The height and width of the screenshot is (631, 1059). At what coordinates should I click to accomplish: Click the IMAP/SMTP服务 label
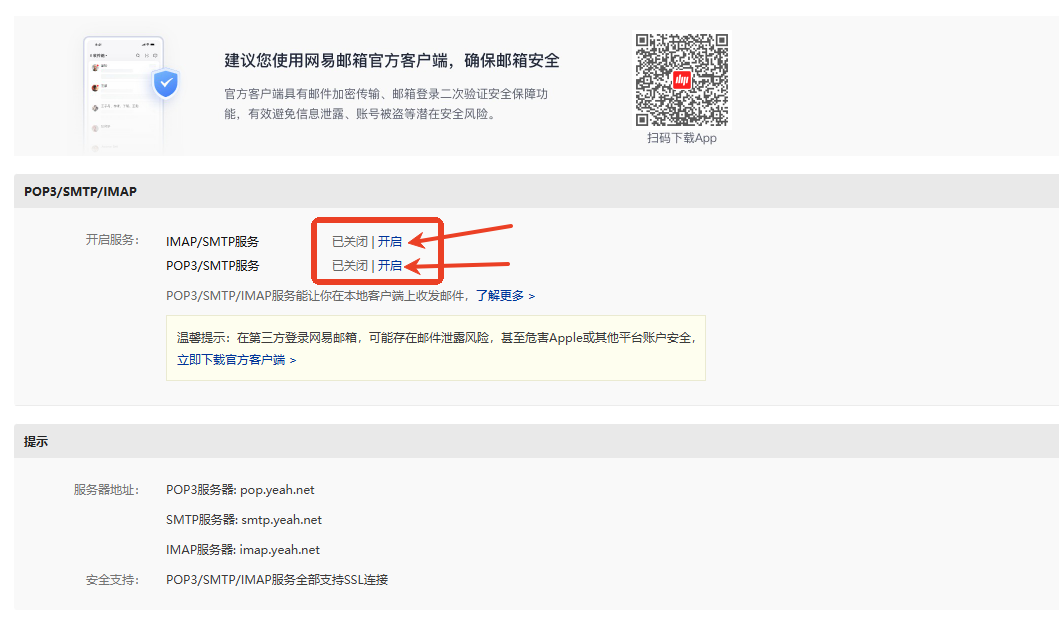pyautogui.click(x=213, y=241)
